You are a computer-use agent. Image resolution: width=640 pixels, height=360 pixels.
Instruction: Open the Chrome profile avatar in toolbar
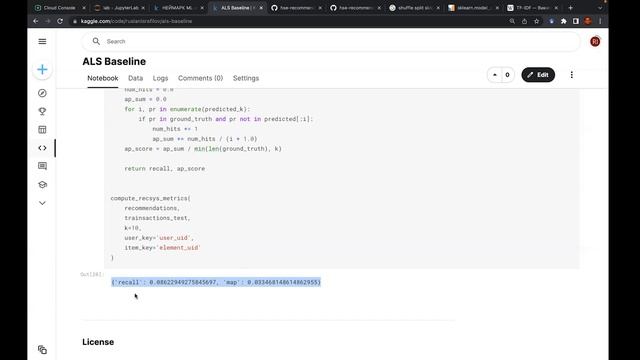pyautogui.click(x=588, y=21)
